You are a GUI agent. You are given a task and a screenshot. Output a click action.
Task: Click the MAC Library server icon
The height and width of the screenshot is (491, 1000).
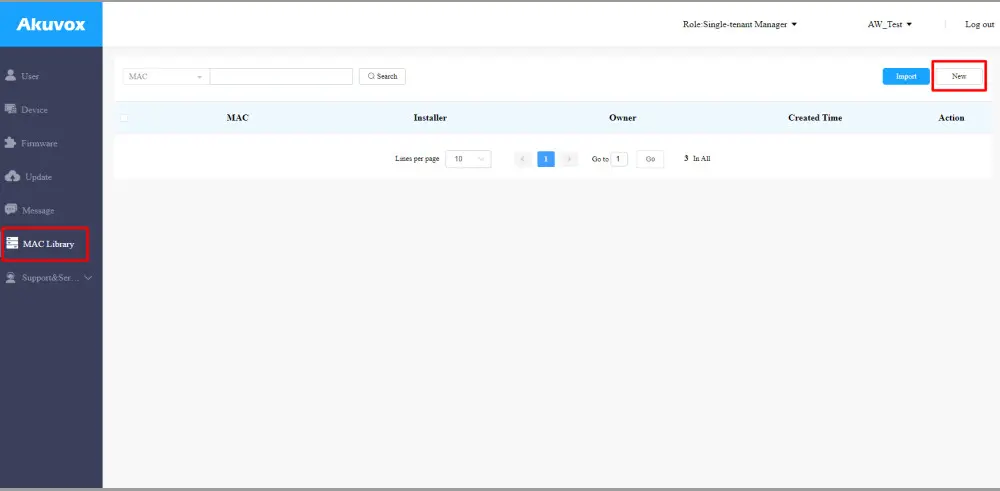[x=11, y=243]
